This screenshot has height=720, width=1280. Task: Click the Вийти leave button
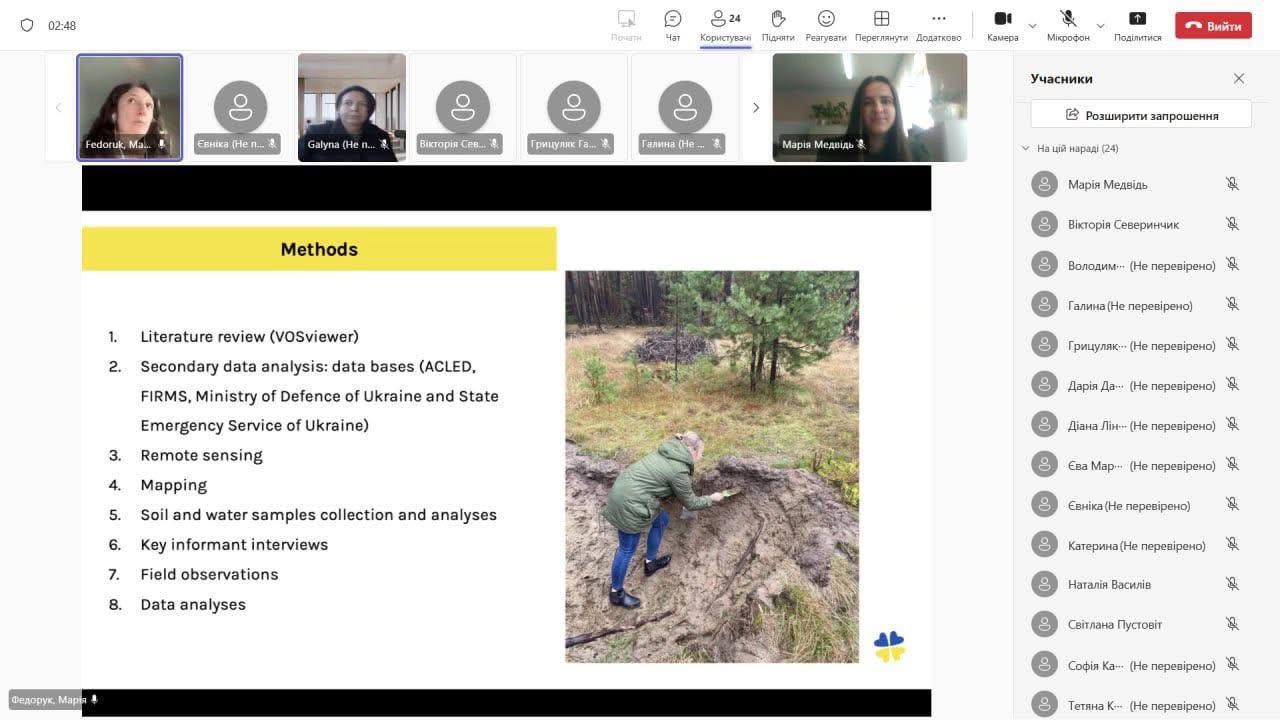point(1213,26)
